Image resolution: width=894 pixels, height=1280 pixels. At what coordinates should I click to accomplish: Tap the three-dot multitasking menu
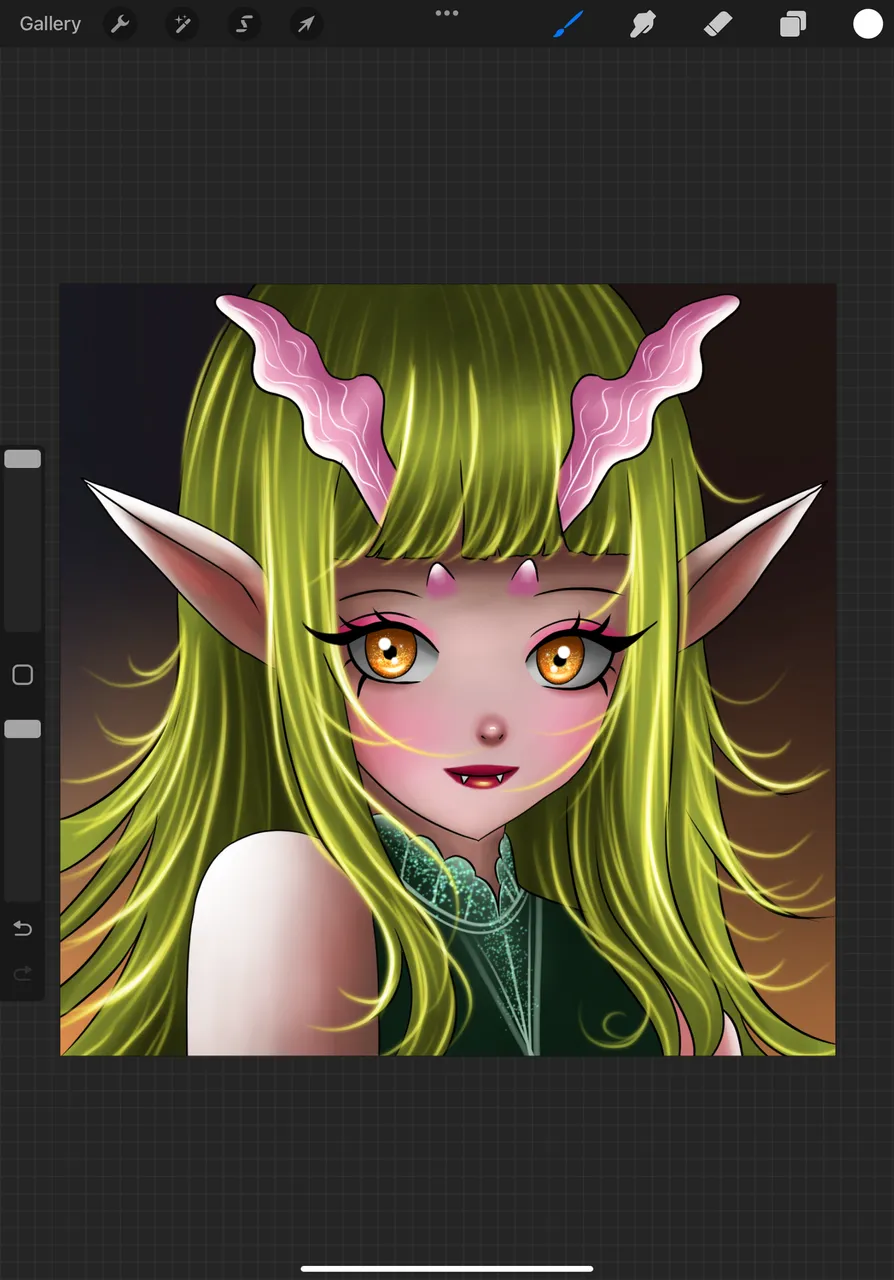coord(447,13)
